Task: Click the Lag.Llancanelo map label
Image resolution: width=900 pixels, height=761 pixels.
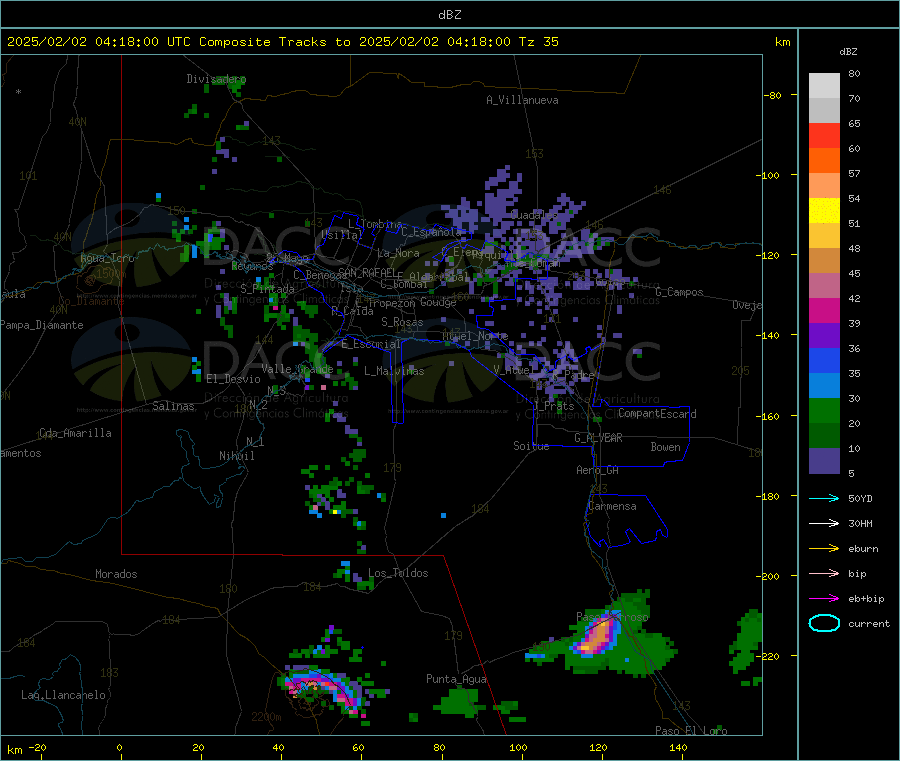Action: click(x=63, y=695)
